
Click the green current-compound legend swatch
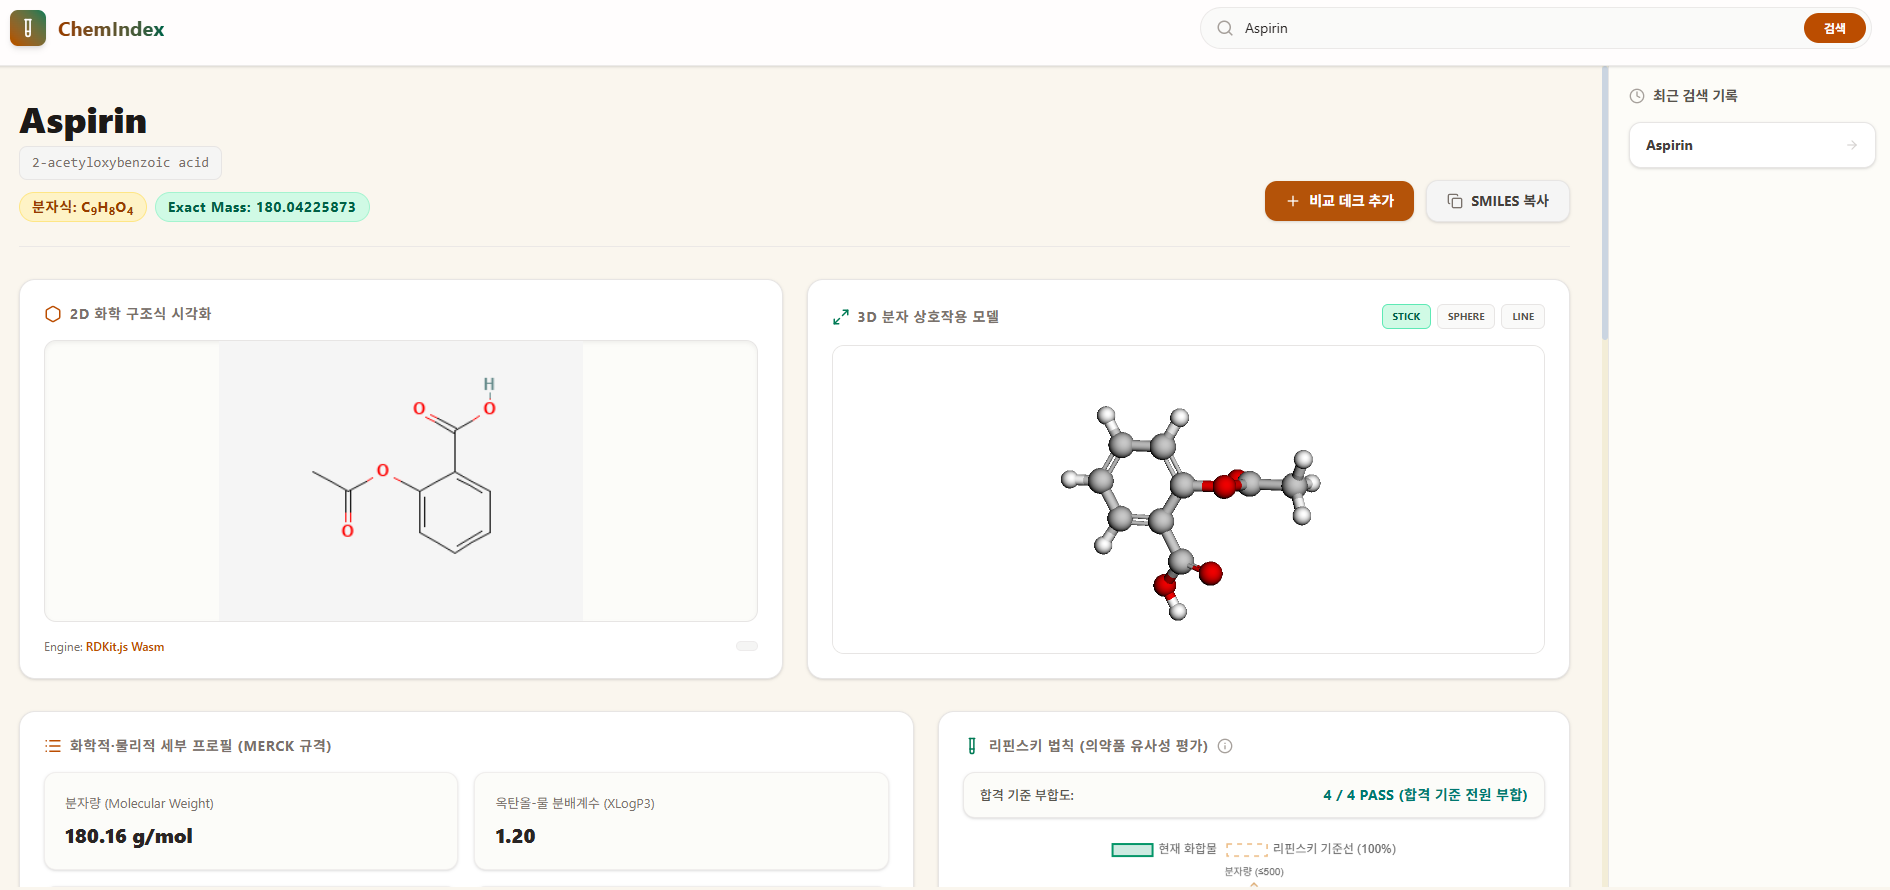pyautogui.click(x=1132, y=849)
